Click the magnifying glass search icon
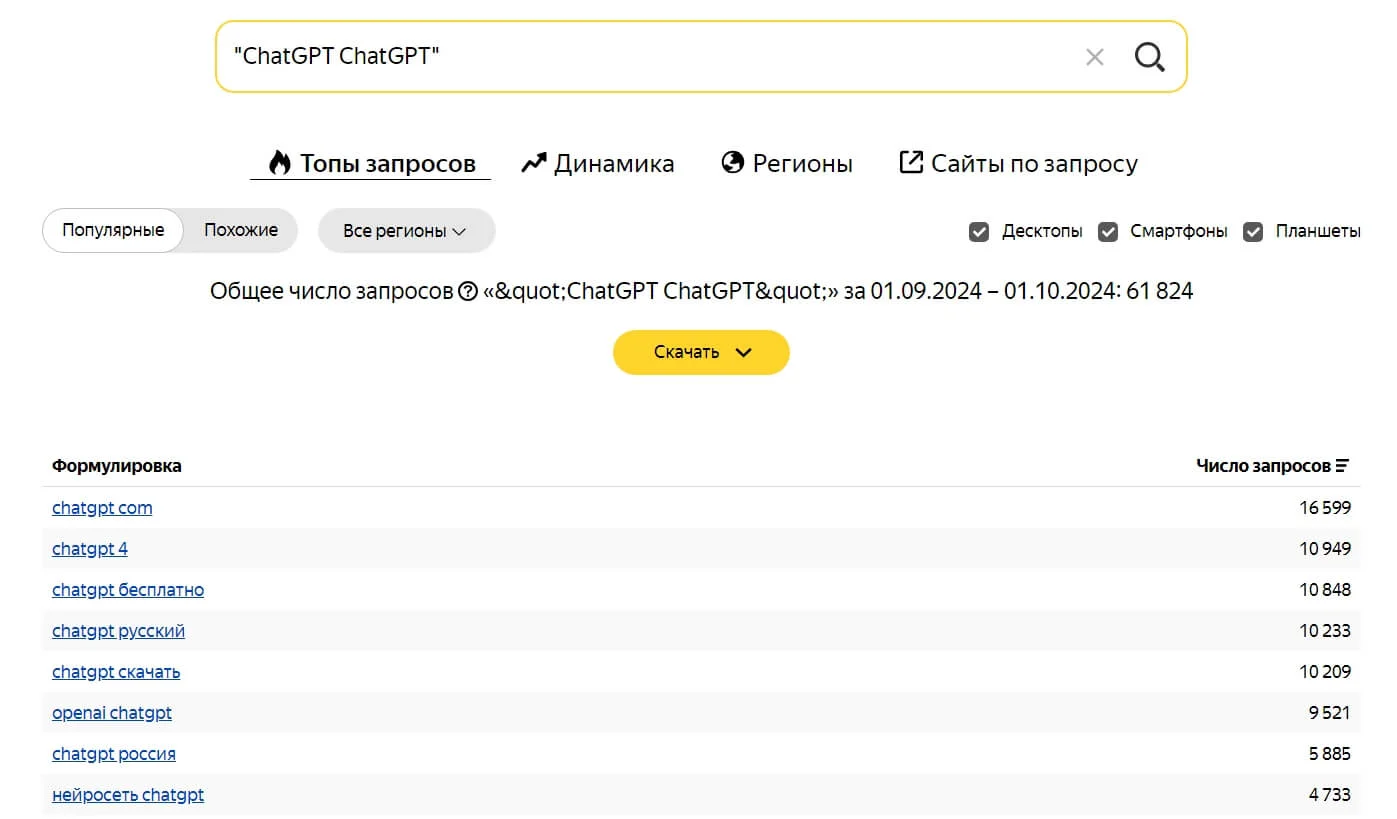The image size is (1397, 819). 1149,57
